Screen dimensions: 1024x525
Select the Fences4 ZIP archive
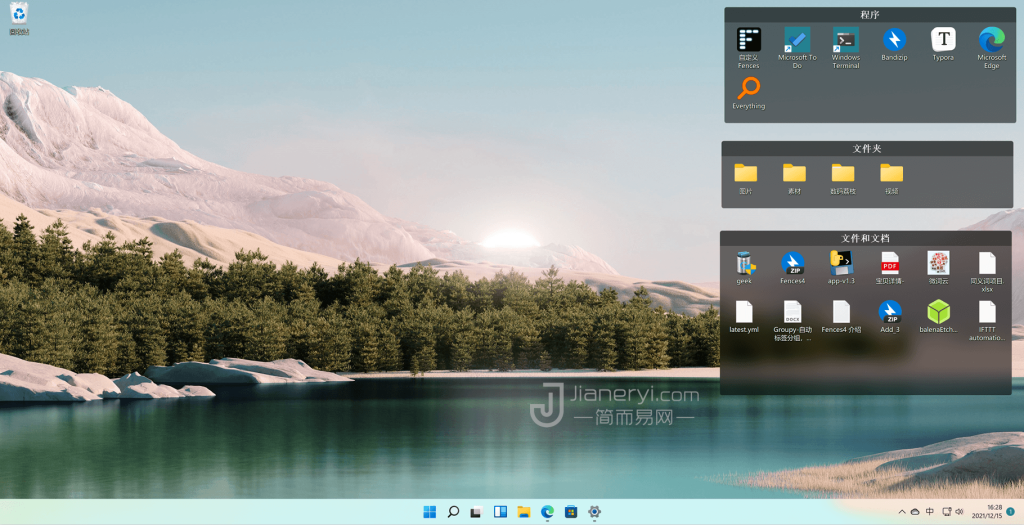pyautogui.click(x=793, y=263)
